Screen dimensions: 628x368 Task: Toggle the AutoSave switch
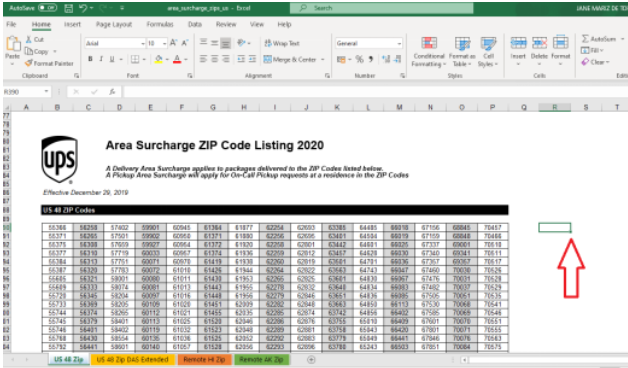point(47,8)
